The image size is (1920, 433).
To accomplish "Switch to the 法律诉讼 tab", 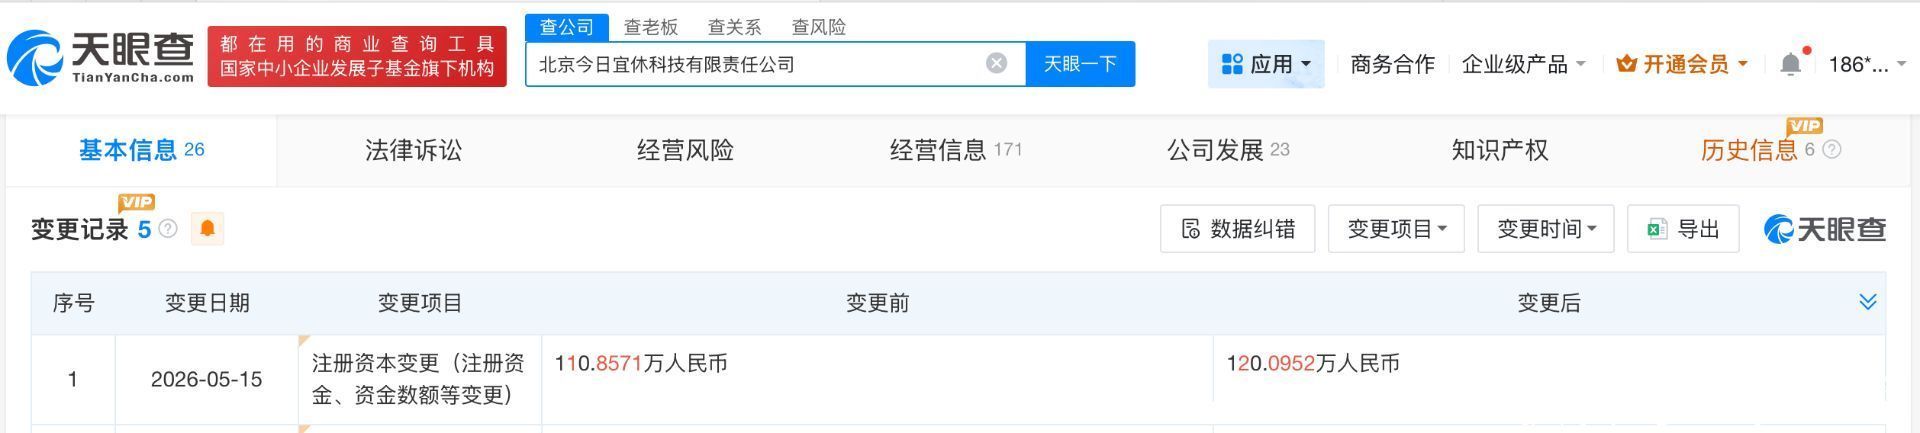I will tap(413, 150).
